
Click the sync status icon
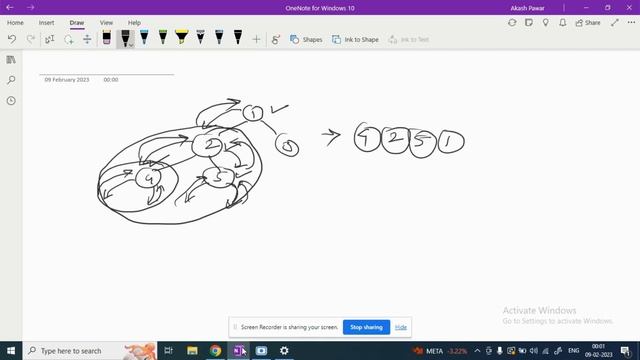click(x=512, y=23)
